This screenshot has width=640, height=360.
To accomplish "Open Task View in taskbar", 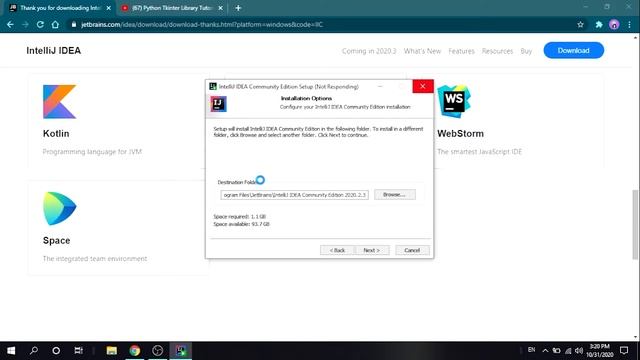I will (x=78, y=351).
